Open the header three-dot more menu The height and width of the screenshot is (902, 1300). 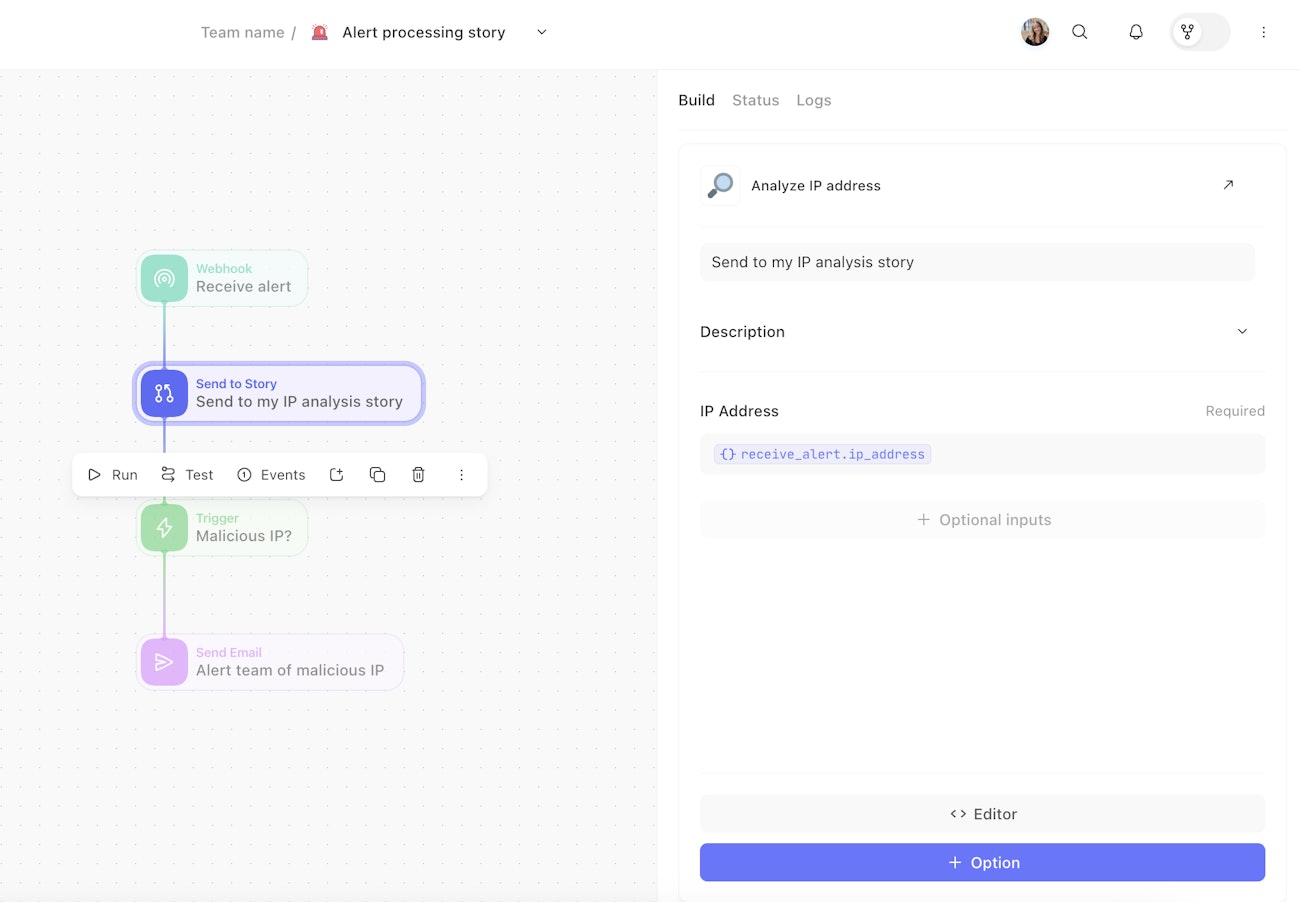1263,32
